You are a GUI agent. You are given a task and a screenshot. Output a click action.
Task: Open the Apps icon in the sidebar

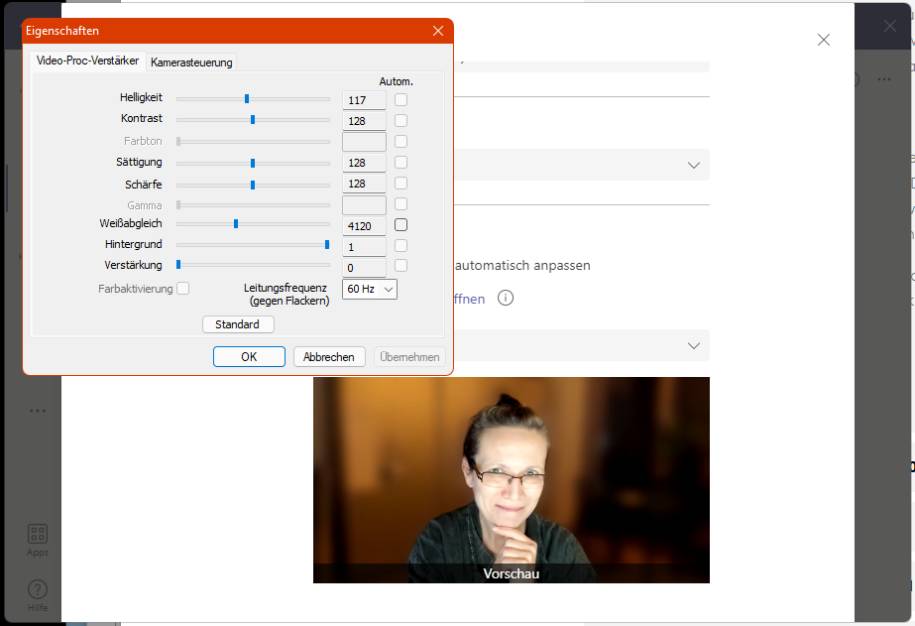37,540
